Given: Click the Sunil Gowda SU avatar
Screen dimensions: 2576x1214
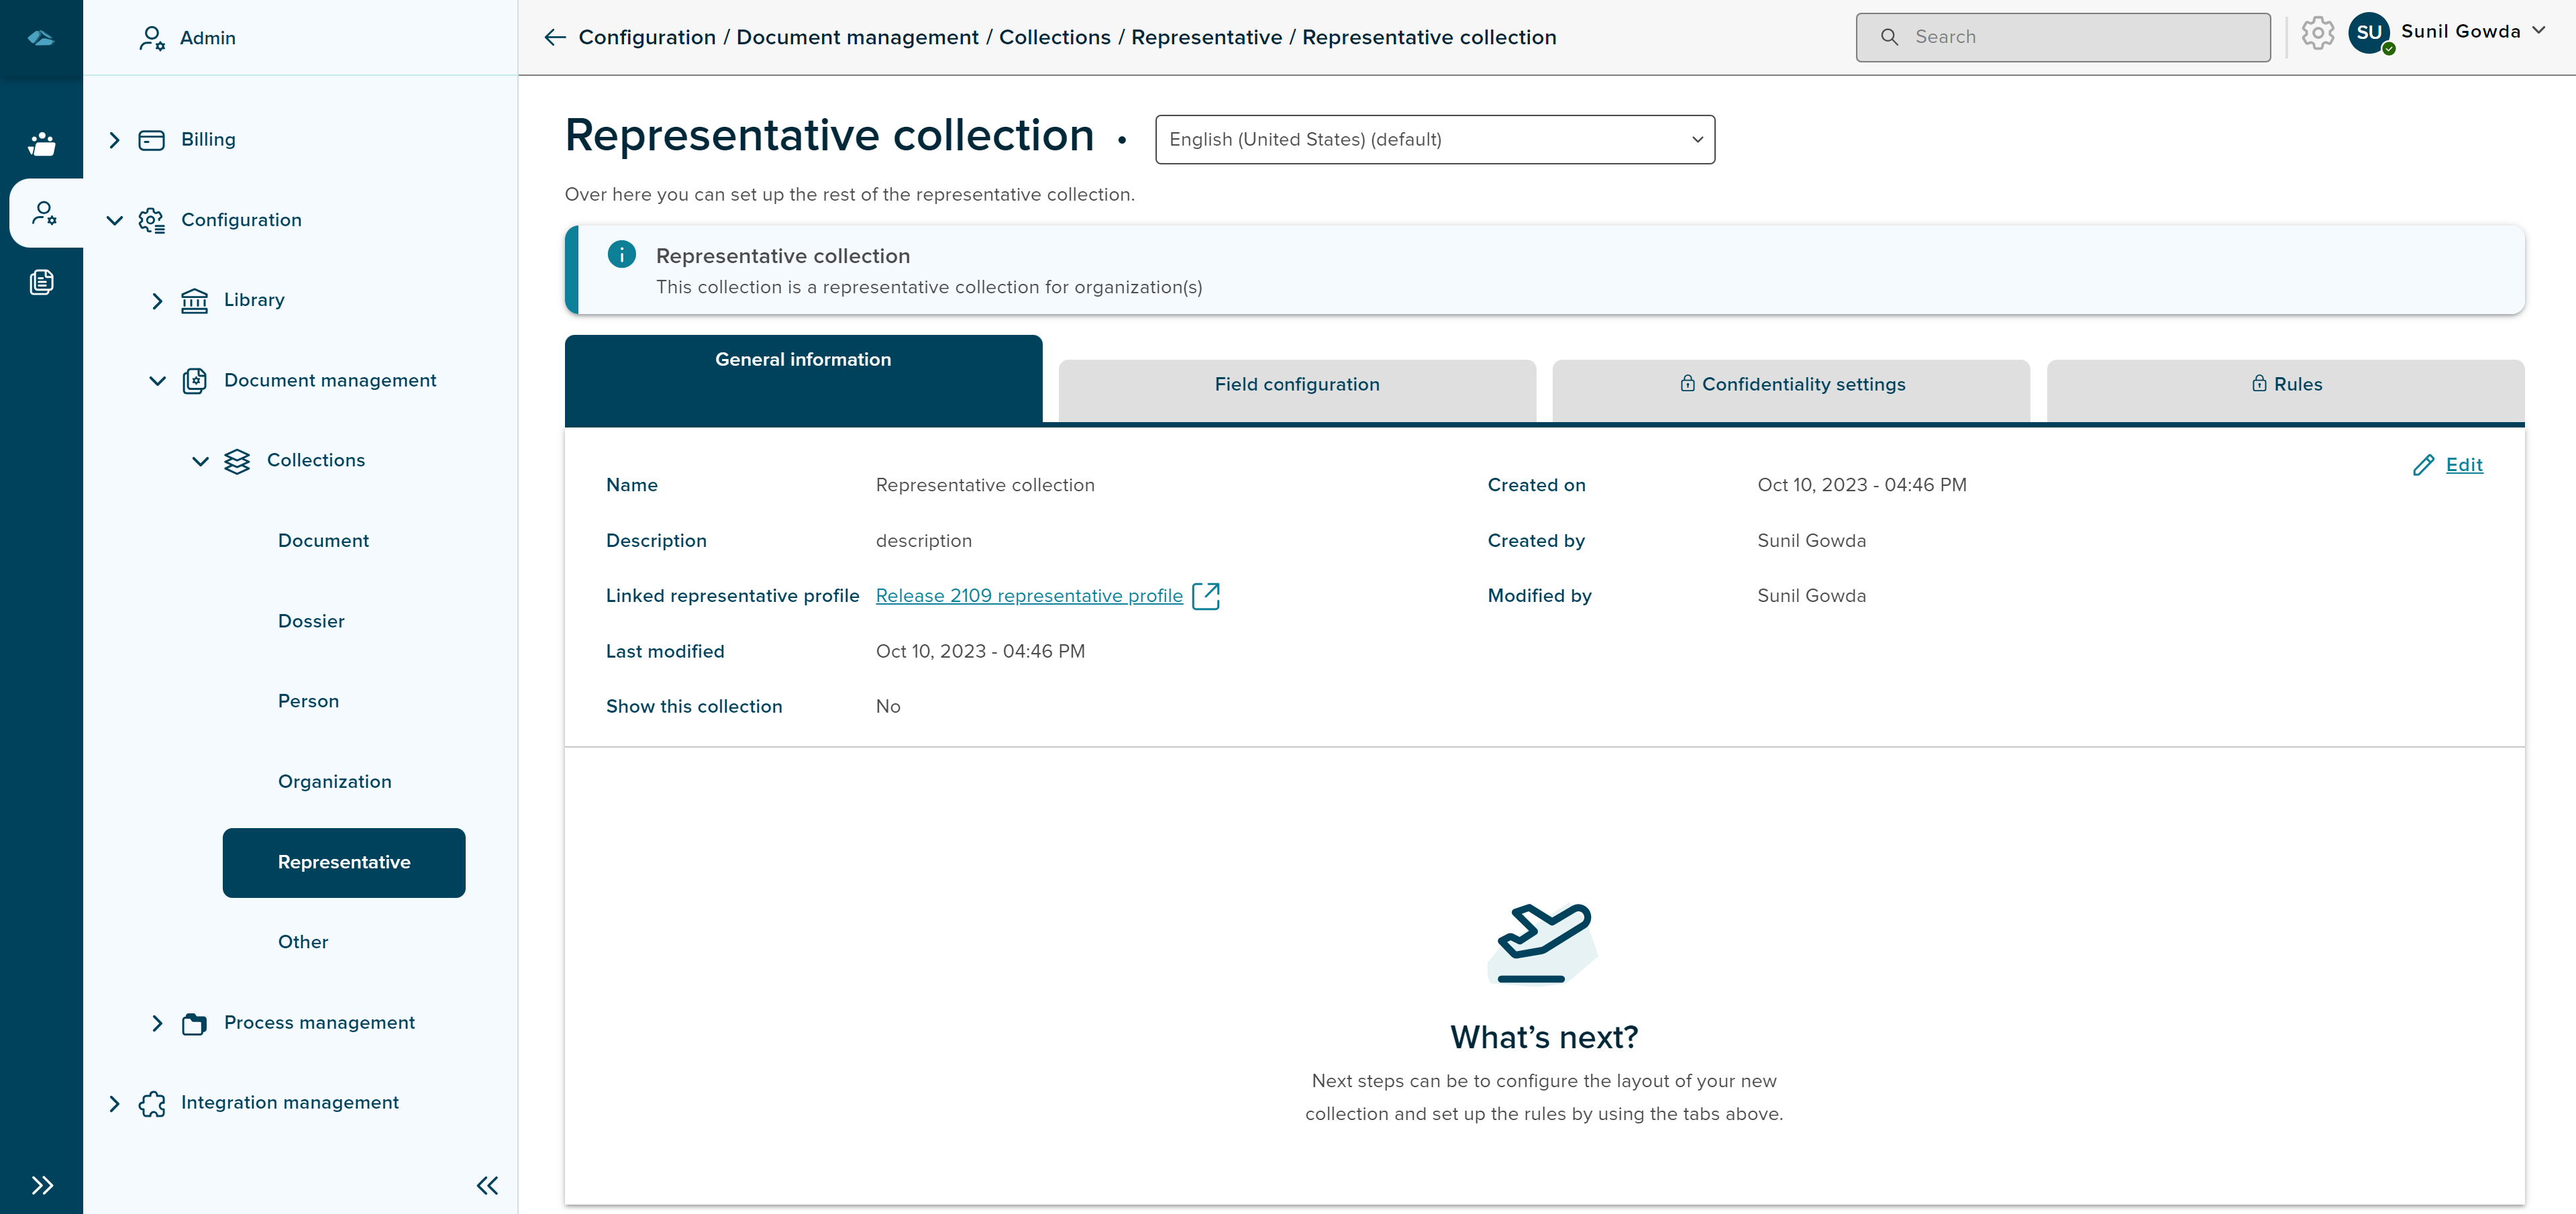Looking at the screenshot, I should point(2369,32).
